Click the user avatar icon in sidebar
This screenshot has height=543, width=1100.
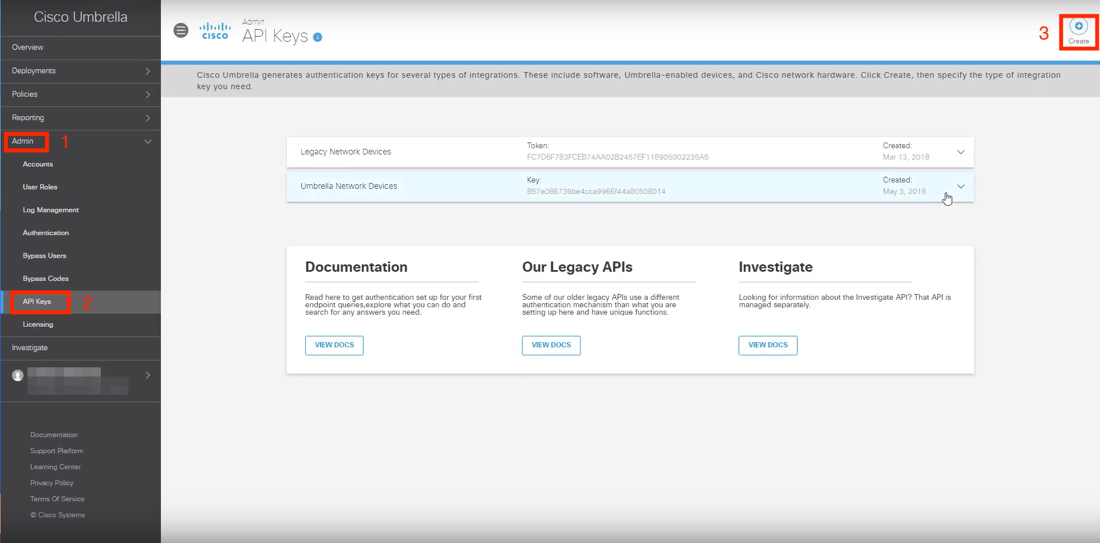point(18,375)
